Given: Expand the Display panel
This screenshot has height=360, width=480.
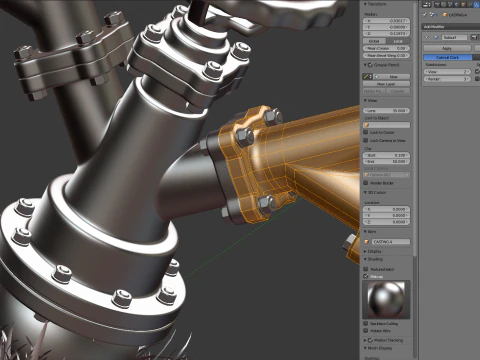Looking at the screenshot, I should point(365,251).
